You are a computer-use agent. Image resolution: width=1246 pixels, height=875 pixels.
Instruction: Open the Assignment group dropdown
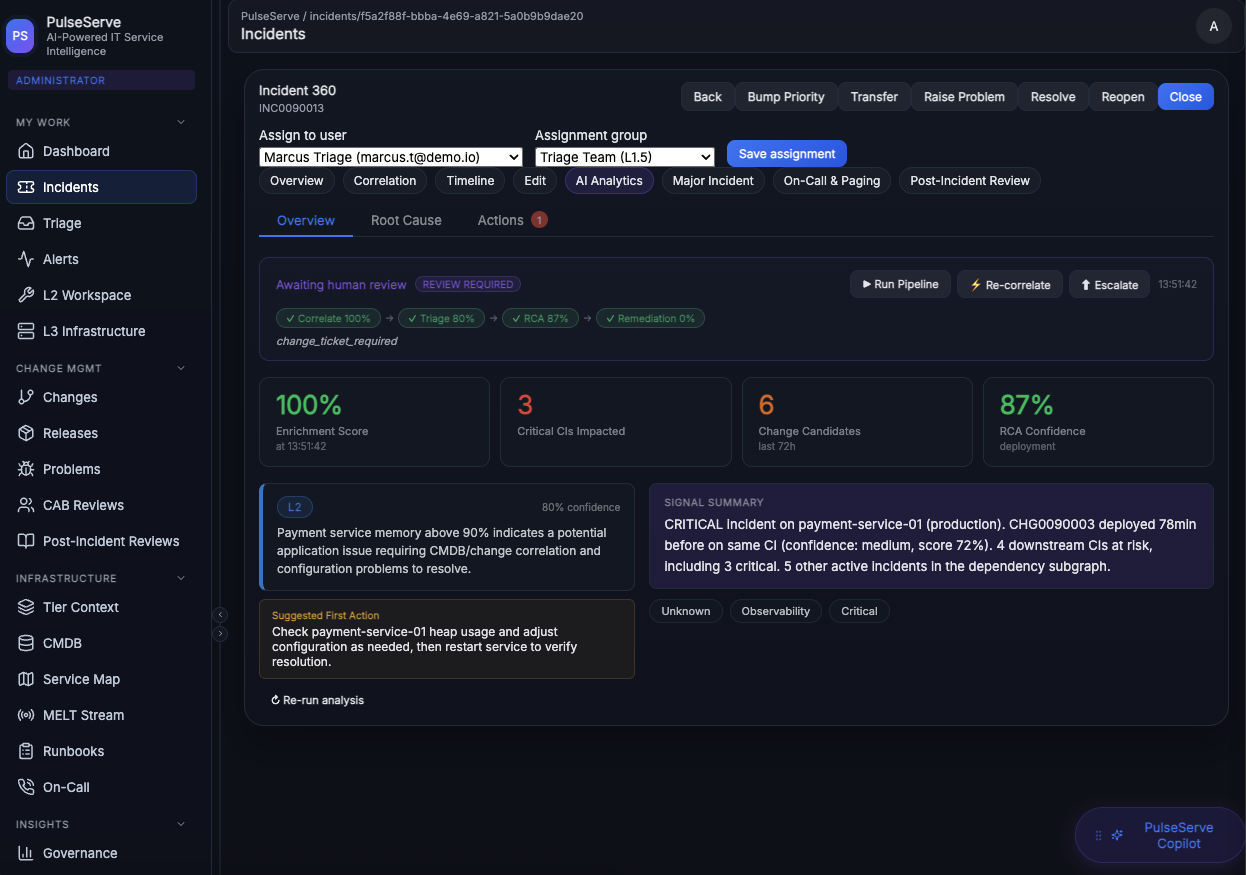(x=625, y=157)
